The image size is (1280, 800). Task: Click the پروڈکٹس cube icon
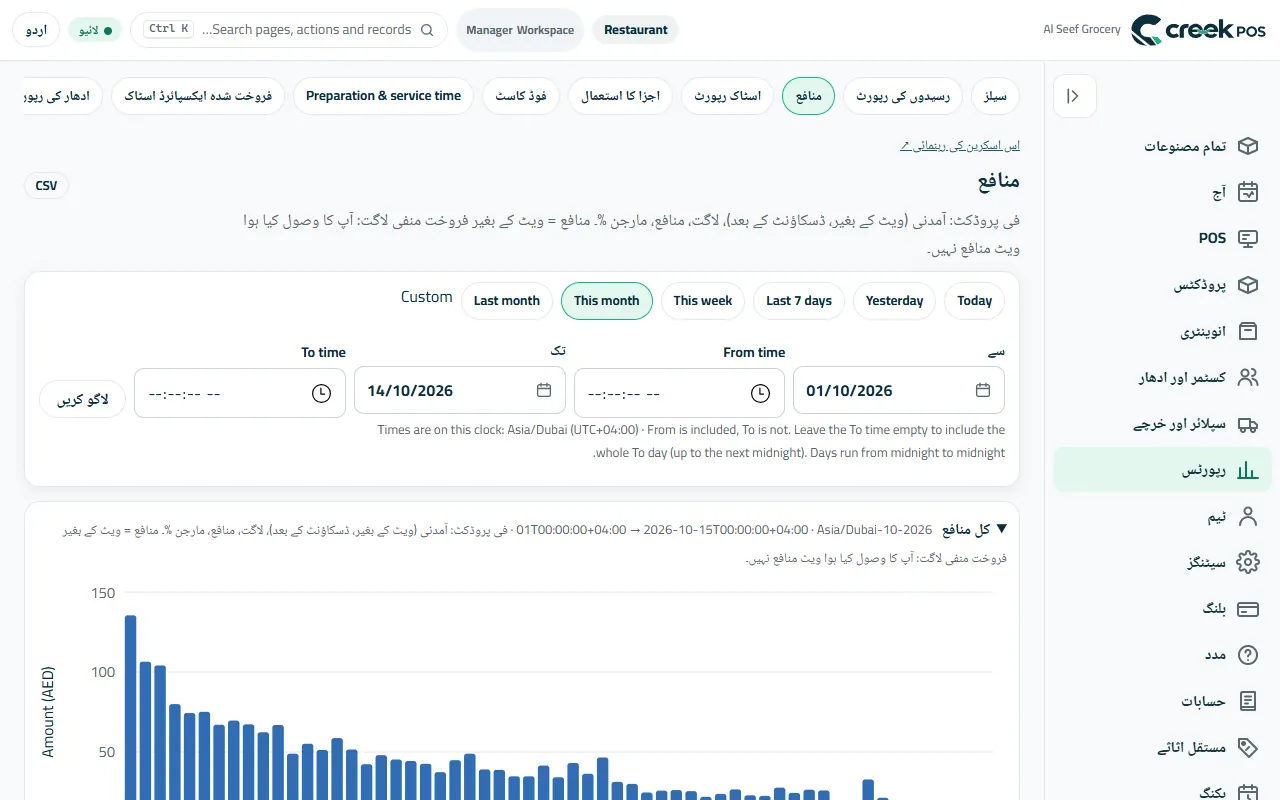(x=1247, y=285)
